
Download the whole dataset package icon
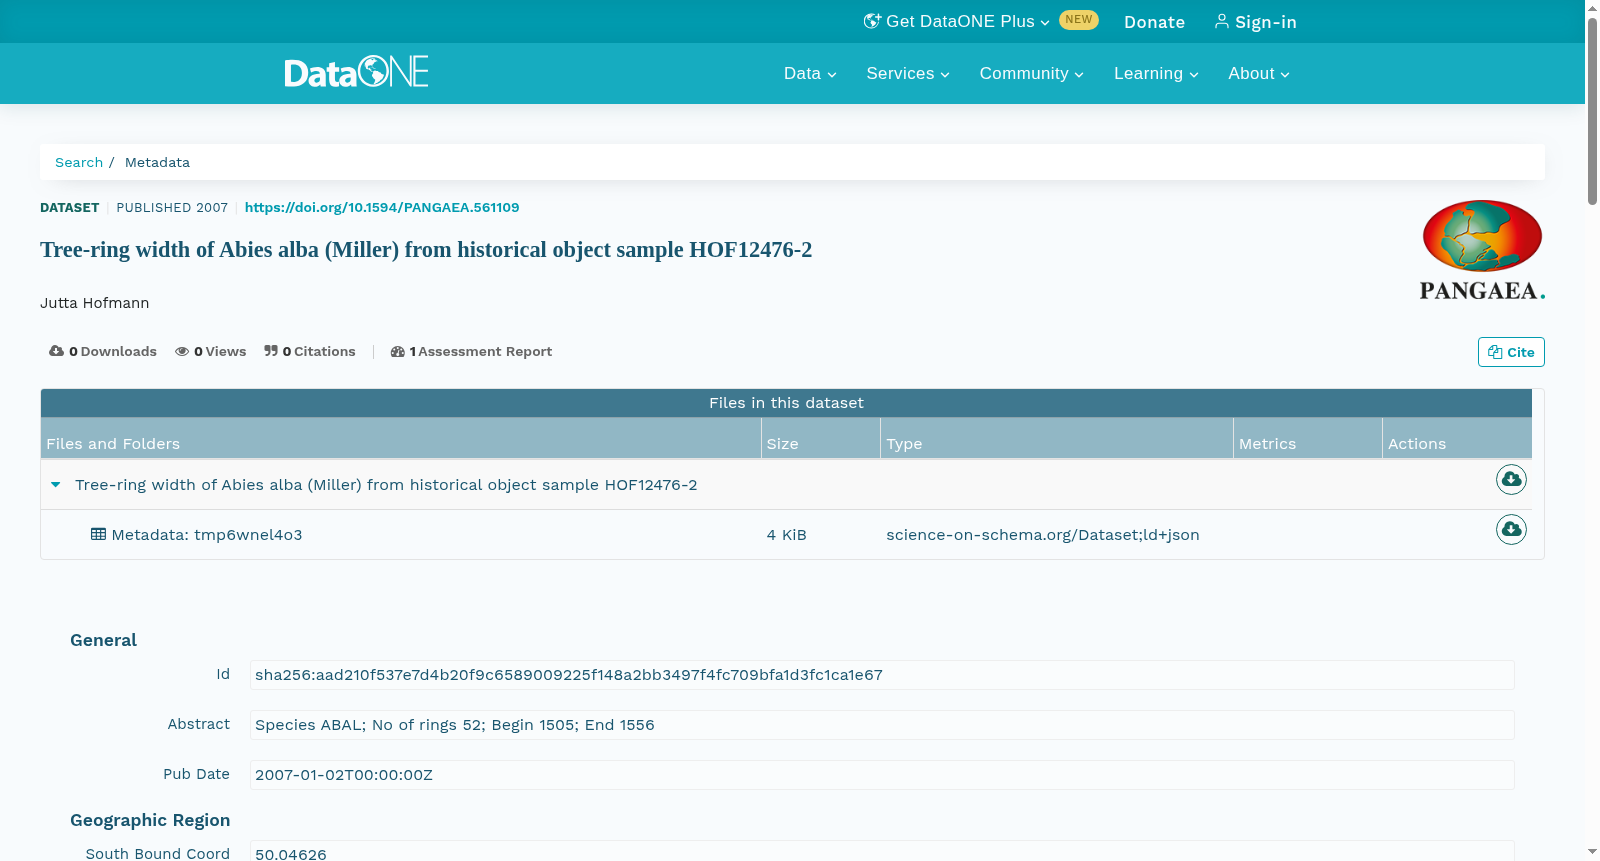pos(1511,480)
